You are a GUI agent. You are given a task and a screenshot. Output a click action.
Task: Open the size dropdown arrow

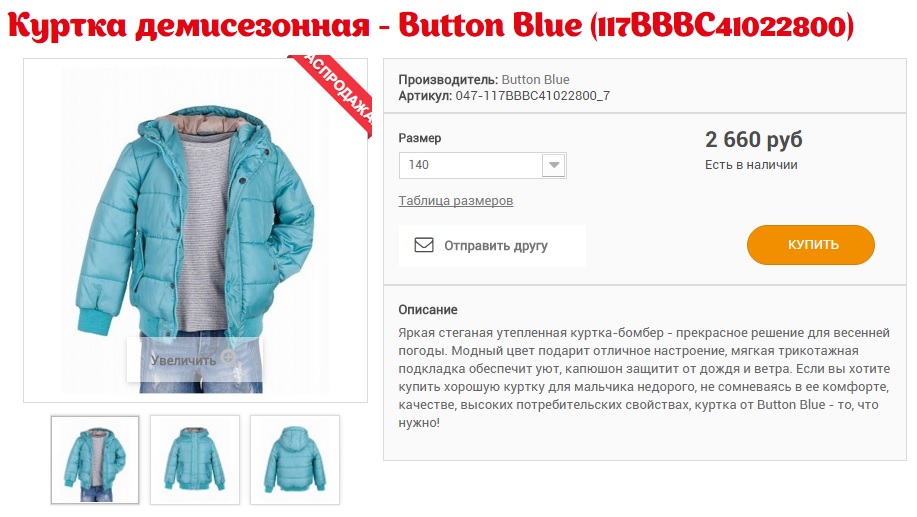[553, 165]
